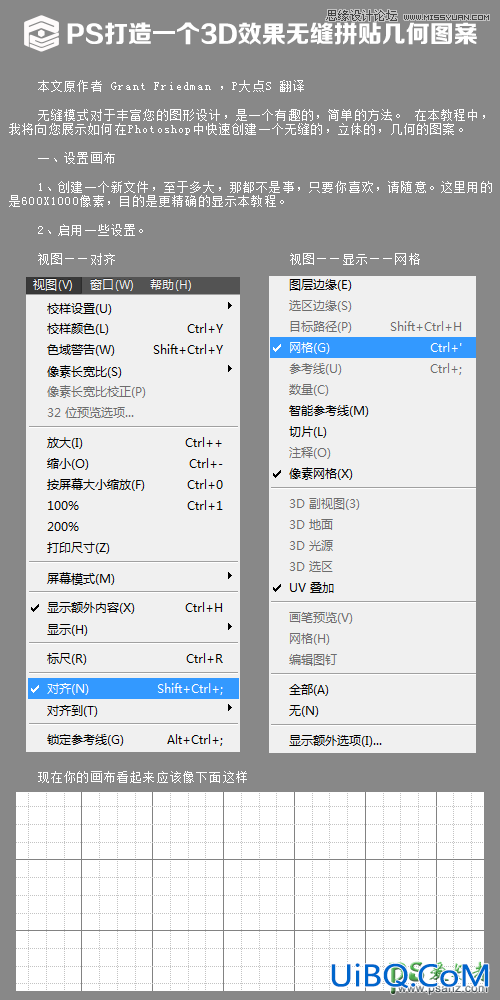Click 目标路径(P) entry
The width and height of the screenshot is (500, 1000).
pyautogui.click(x=373, y=327)
